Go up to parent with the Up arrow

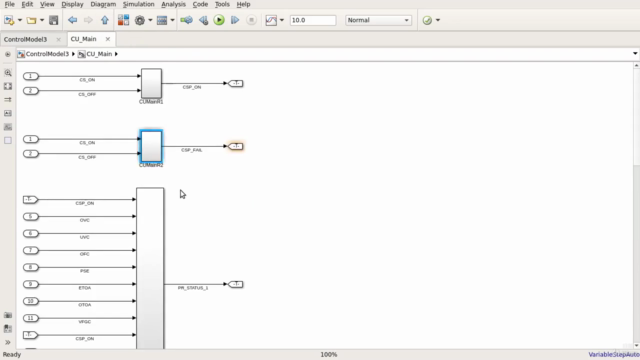(104, 20)
